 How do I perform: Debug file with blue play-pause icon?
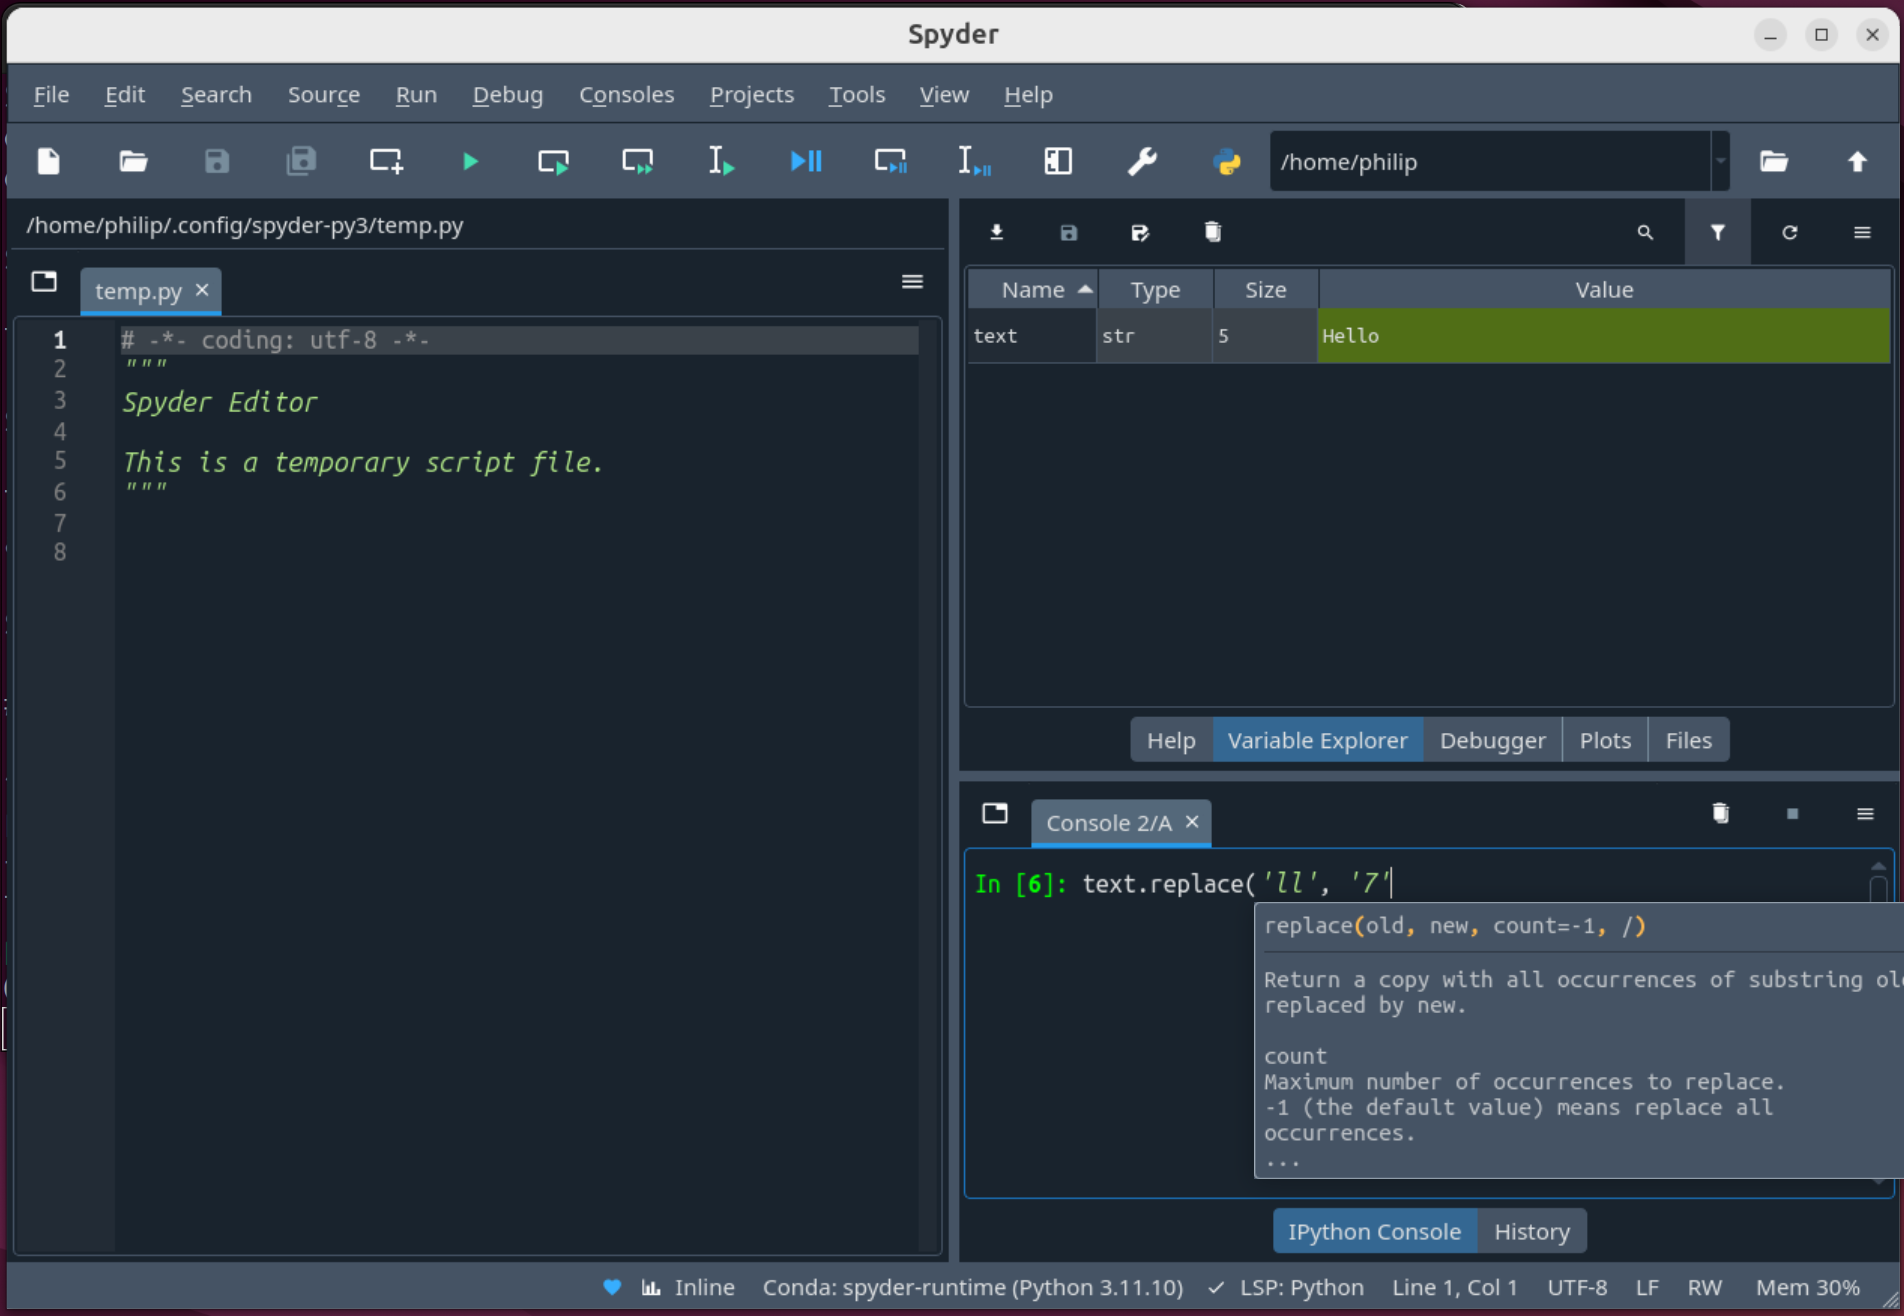pyautogui.click(x=806, y=161)
